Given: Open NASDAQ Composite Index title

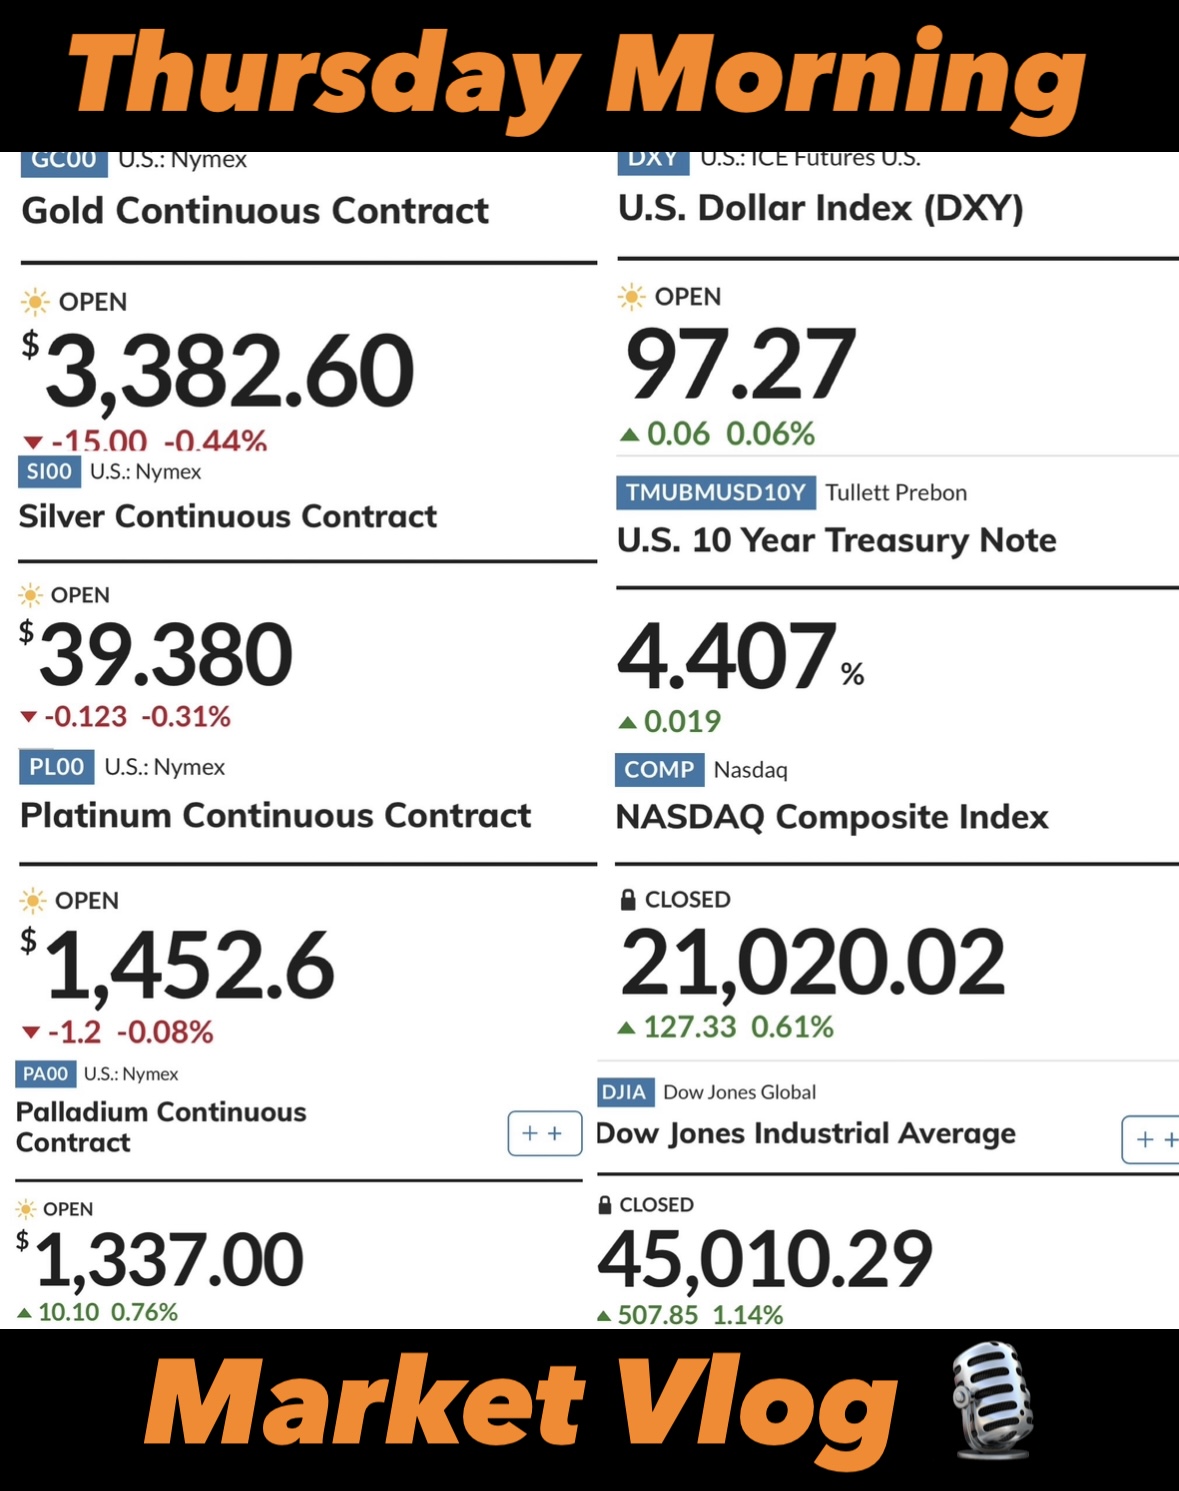Looking at the screenshot, I should pos(832,817).
